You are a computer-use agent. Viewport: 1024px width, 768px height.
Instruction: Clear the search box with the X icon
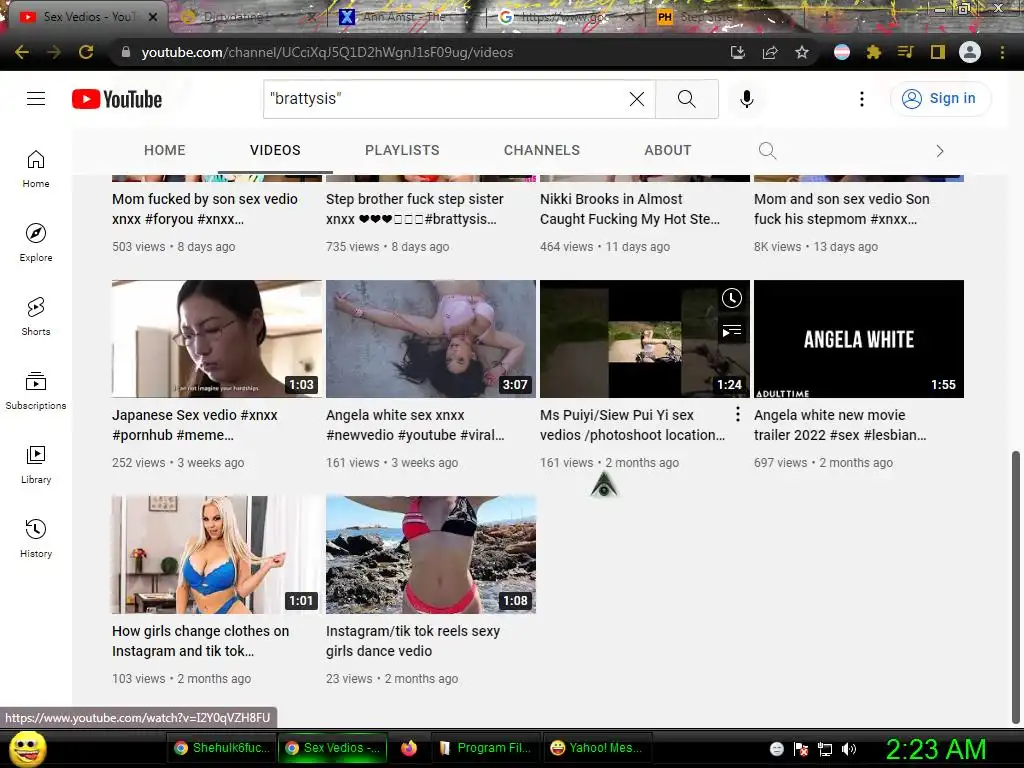pyautogui.click(x=637, y=99)
